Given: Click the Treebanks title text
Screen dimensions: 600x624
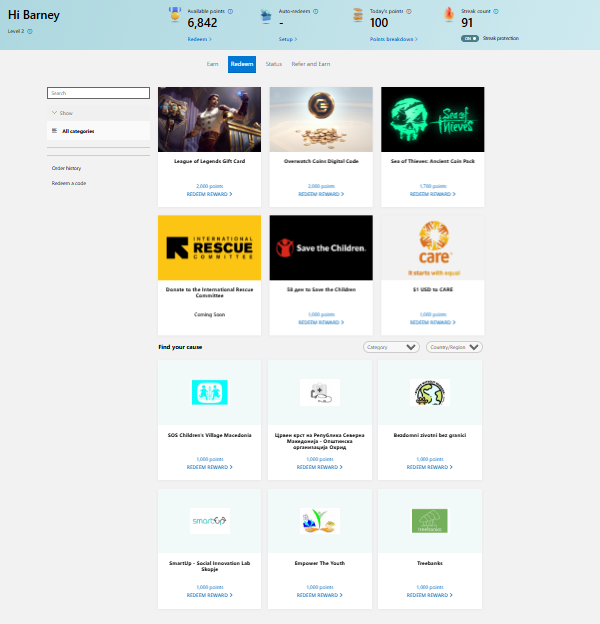Looking at the screenshot, I should tap(430, 563).
